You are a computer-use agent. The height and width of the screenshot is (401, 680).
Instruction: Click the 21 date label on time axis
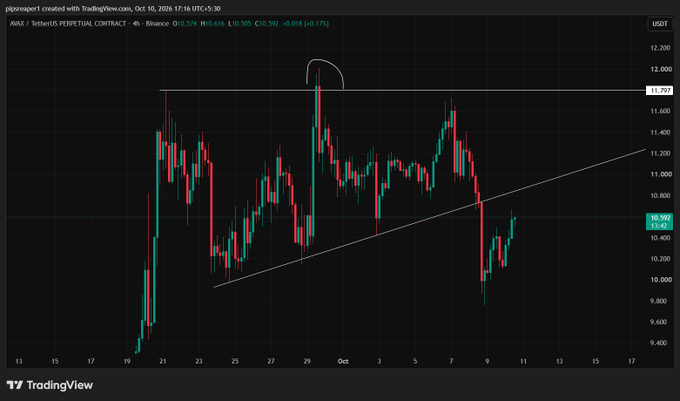coord(163,361)
